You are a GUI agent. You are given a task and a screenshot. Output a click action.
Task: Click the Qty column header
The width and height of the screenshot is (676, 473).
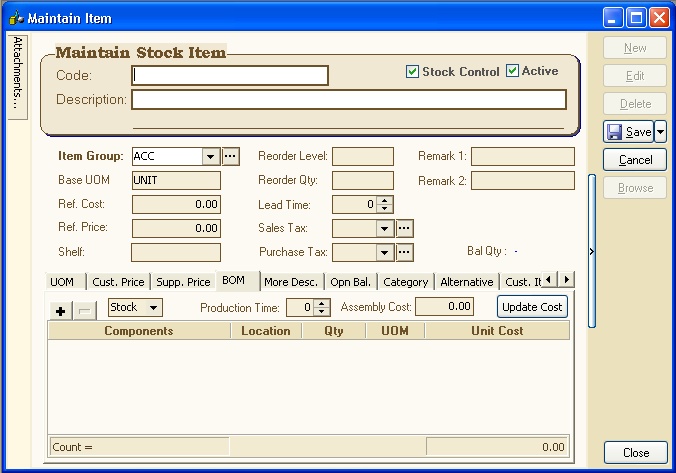click(x=334, y=331)
